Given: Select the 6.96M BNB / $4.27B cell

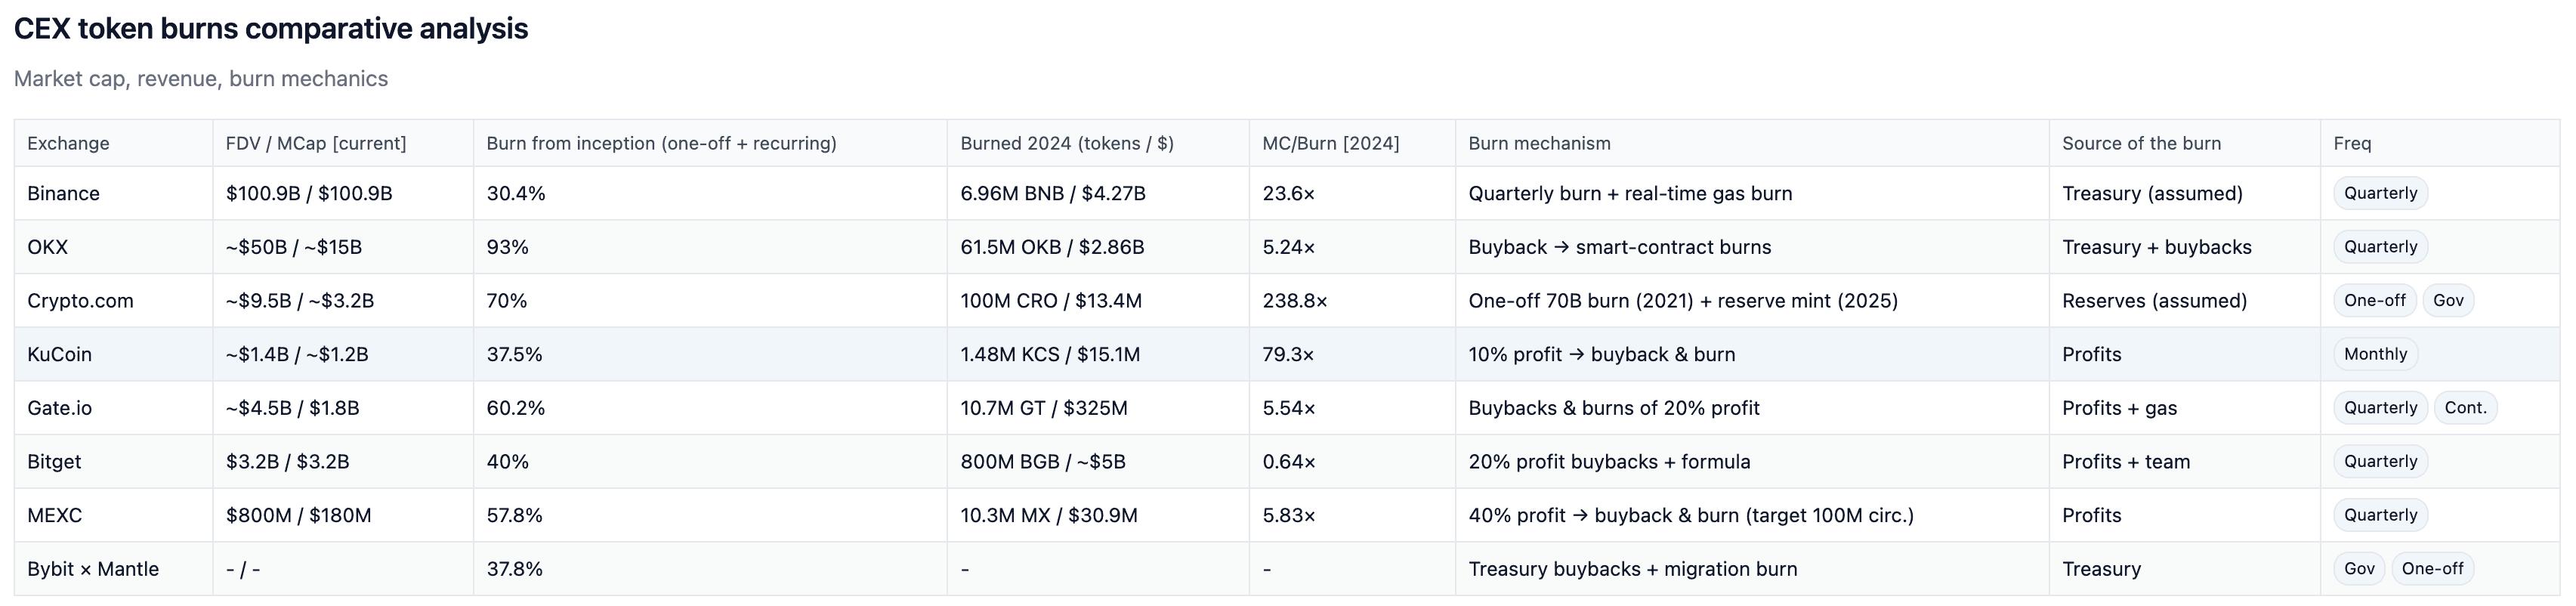Looking at the screenshot, I should (x=1052, y=193).
